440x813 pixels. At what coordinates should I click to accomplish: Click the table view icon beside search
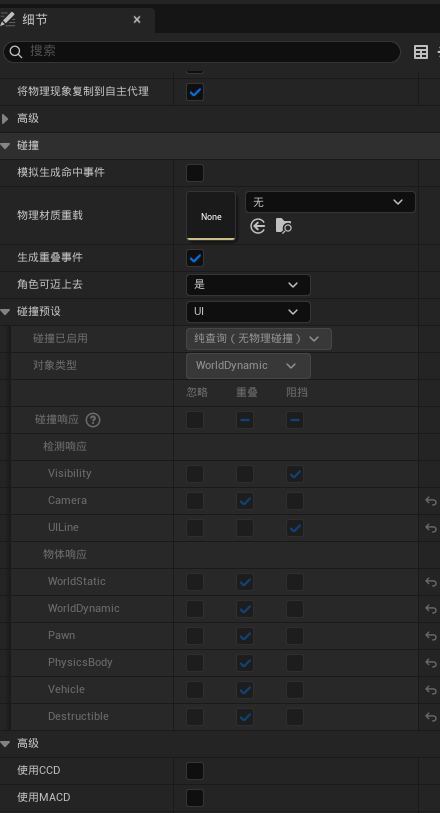[421, 52]
